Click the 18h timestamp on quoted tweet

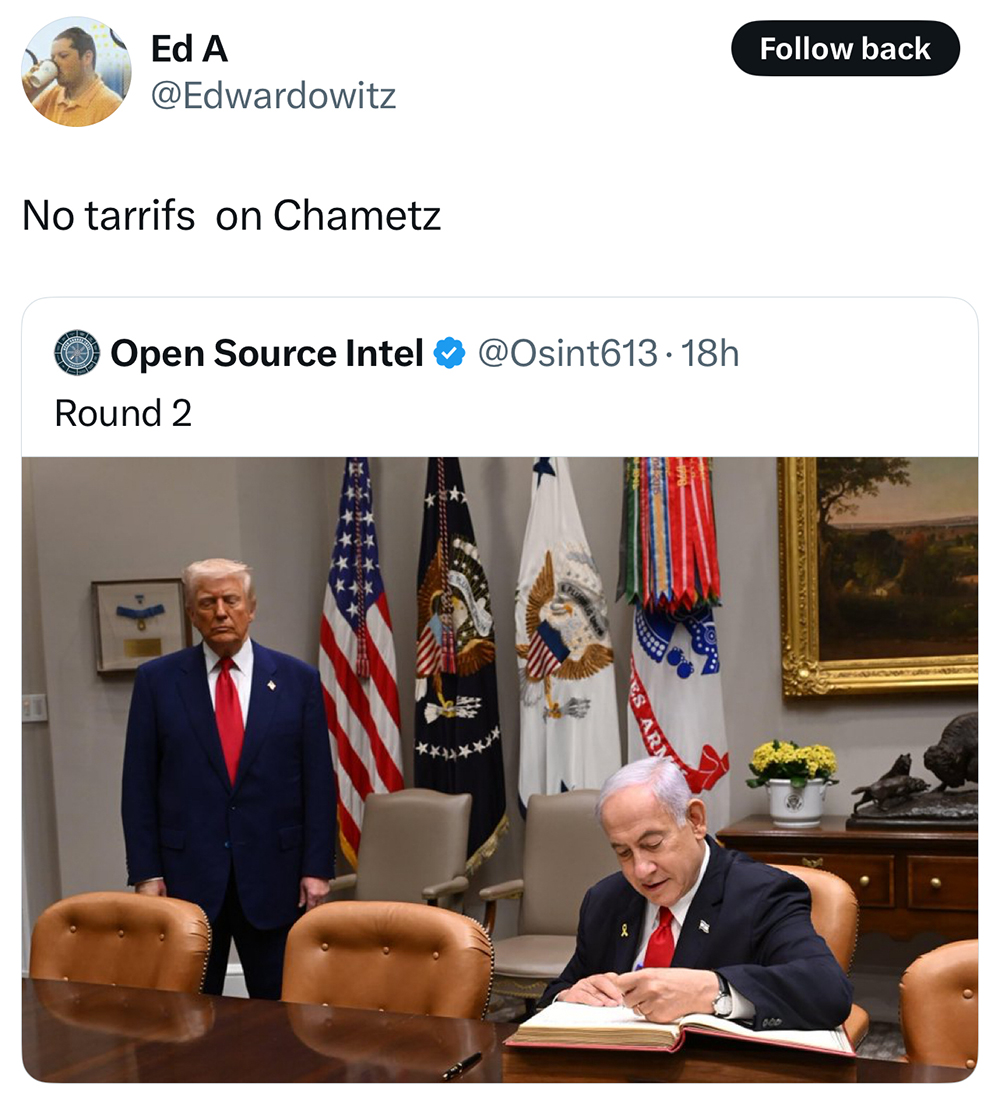[710, 352]
